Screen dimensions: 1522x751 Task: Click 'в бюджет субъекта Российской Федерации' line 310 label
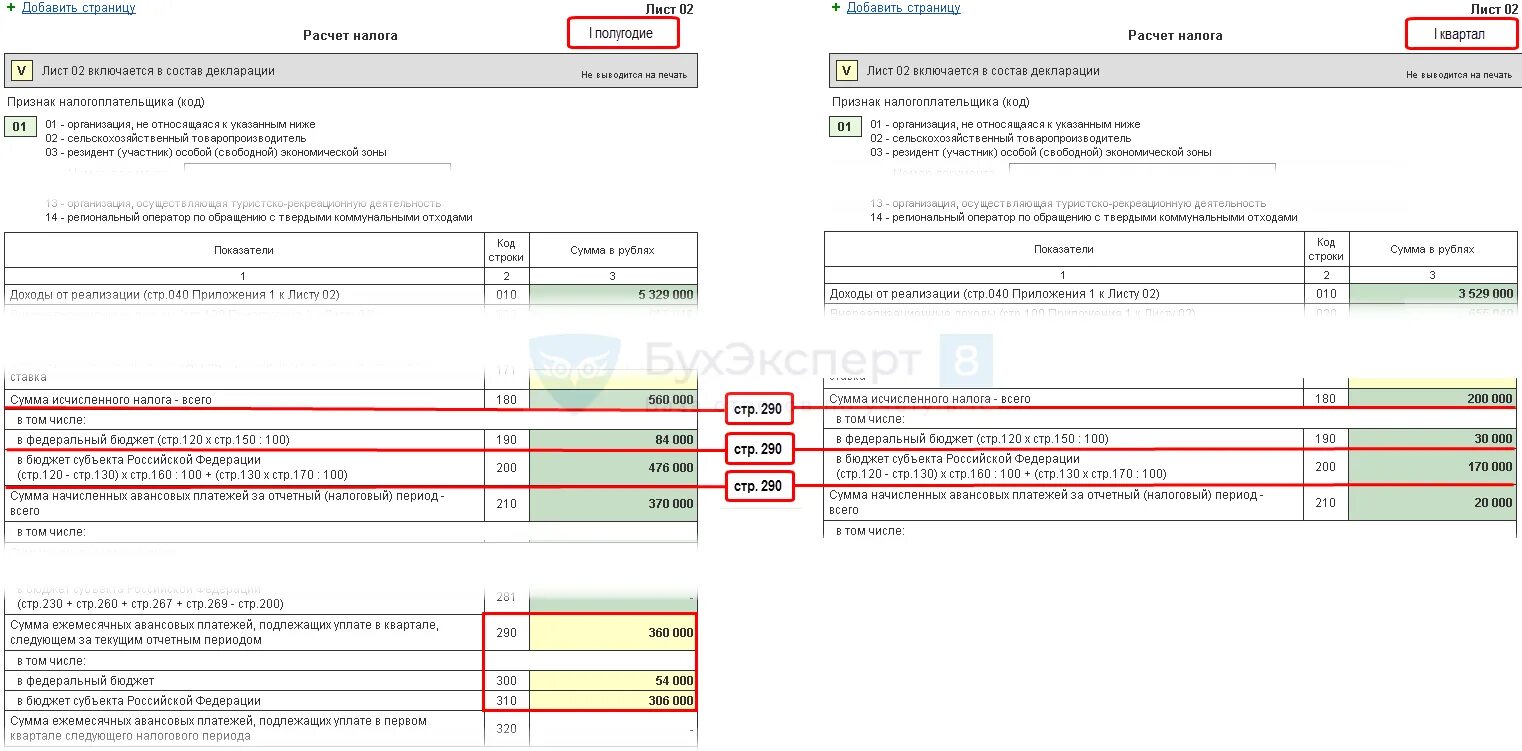tap(138, 701)
